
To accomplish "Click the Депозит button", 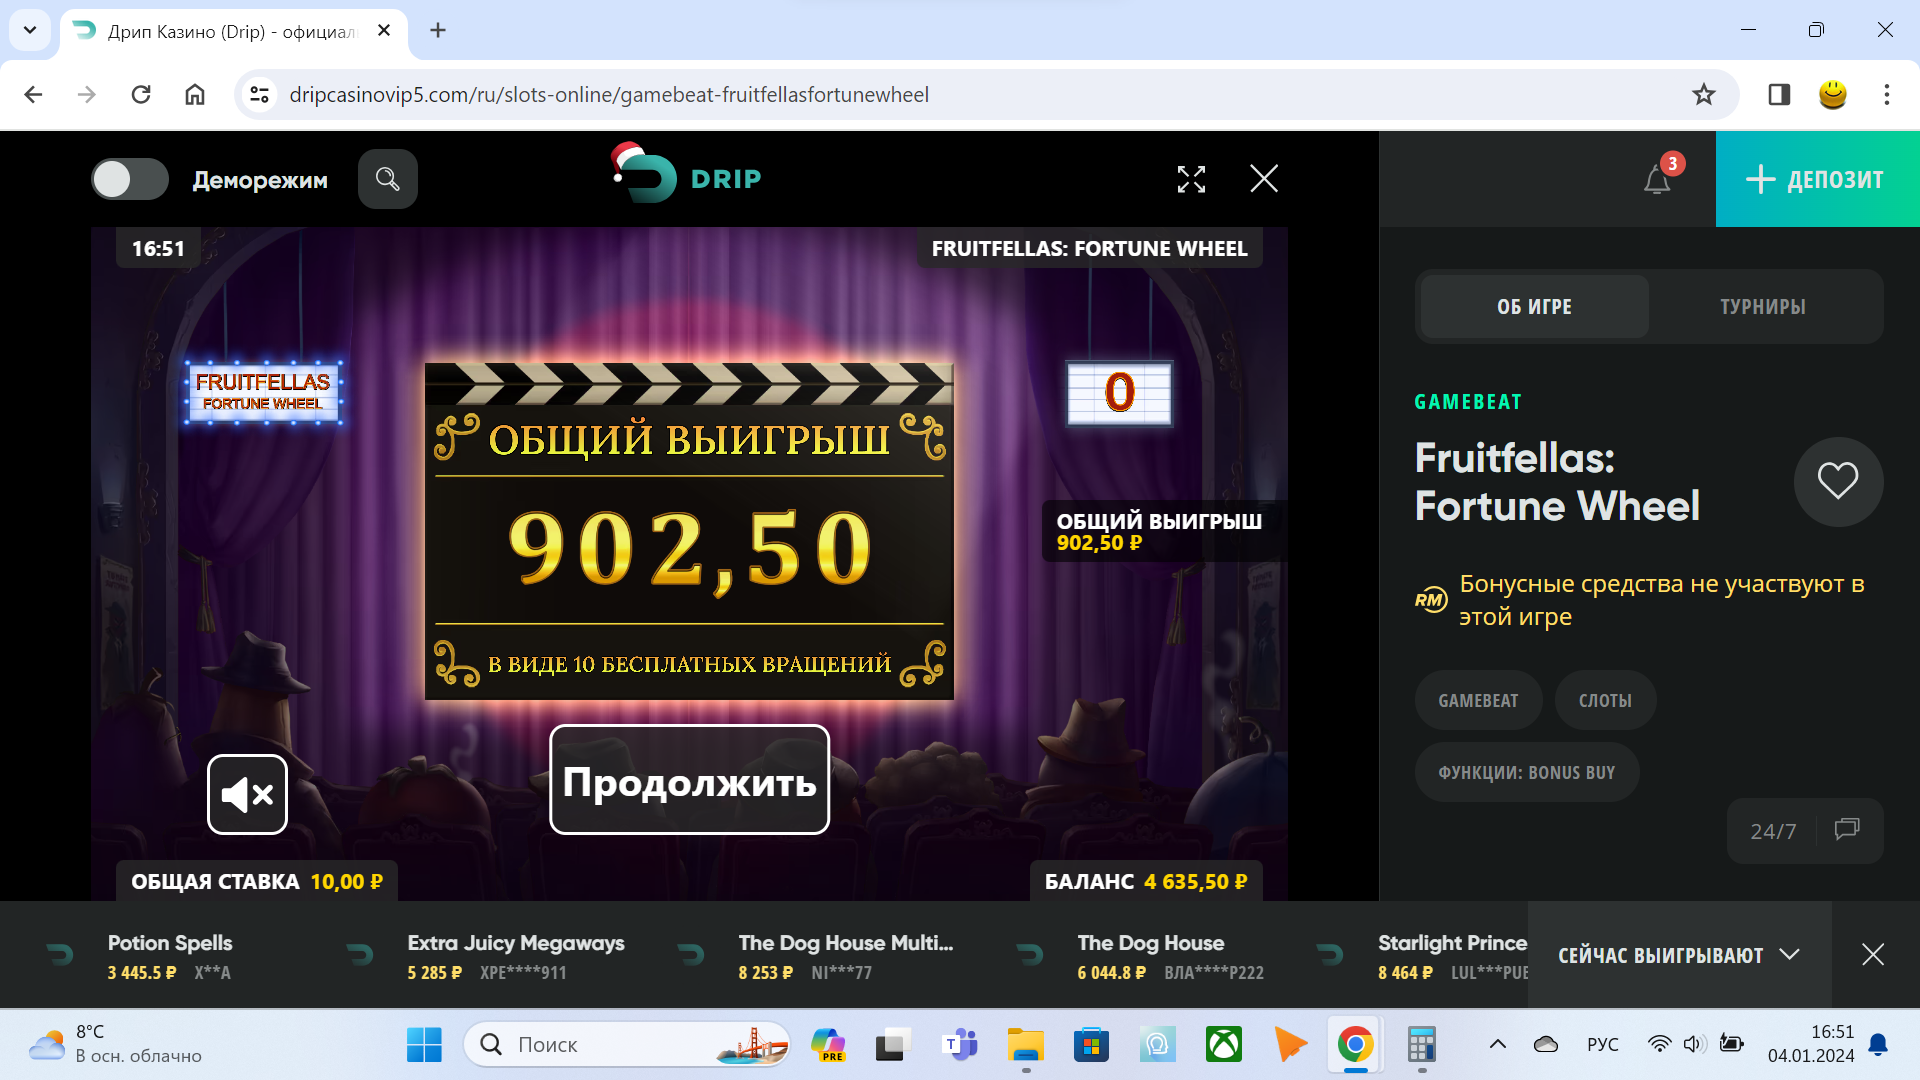I will 1817,179.
